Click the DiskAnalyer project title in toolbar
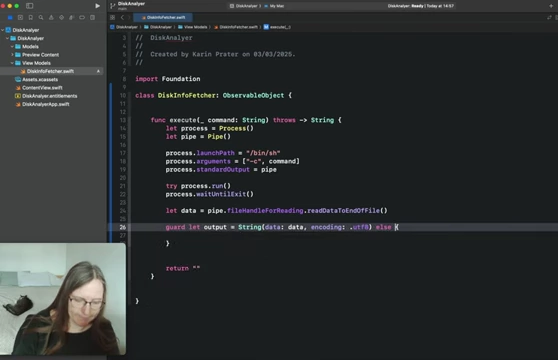The image size is (558, 360). click(131, 4)
